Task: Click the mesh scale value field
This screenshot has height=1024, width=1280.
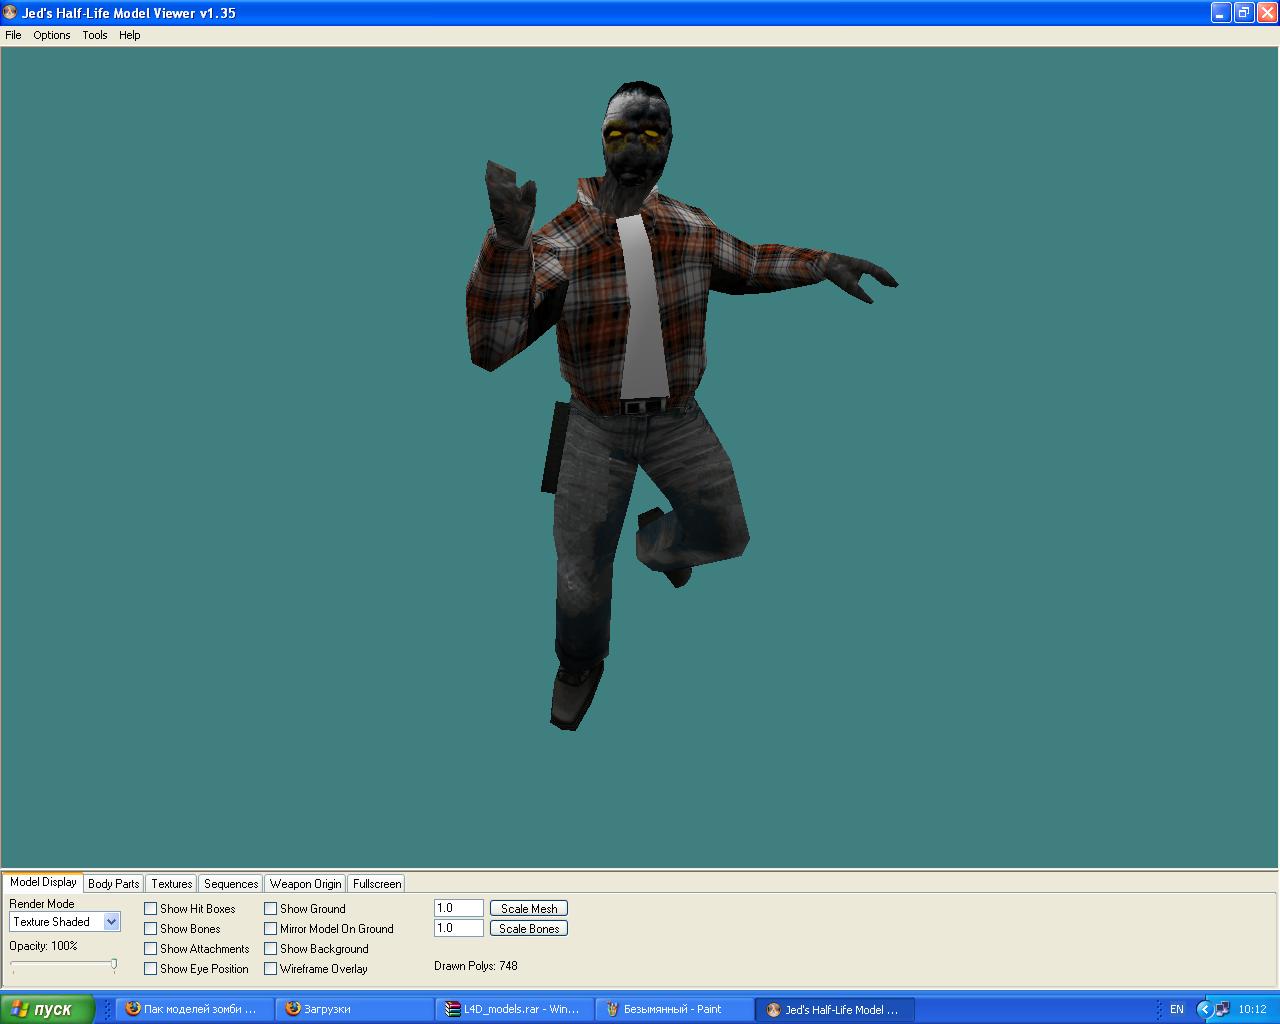Action: pos(459,908)
